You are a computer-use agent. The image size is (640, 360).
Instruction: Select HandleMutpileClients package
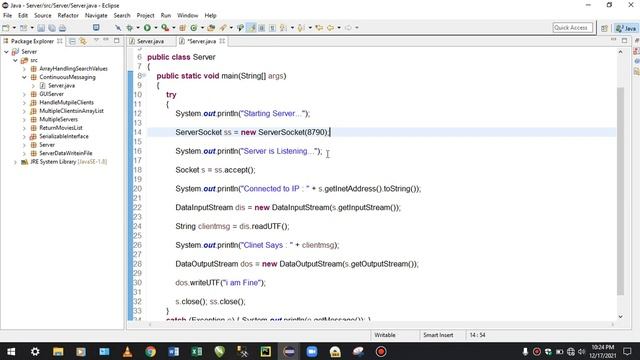pyautogui.click(x=67, y=102)
